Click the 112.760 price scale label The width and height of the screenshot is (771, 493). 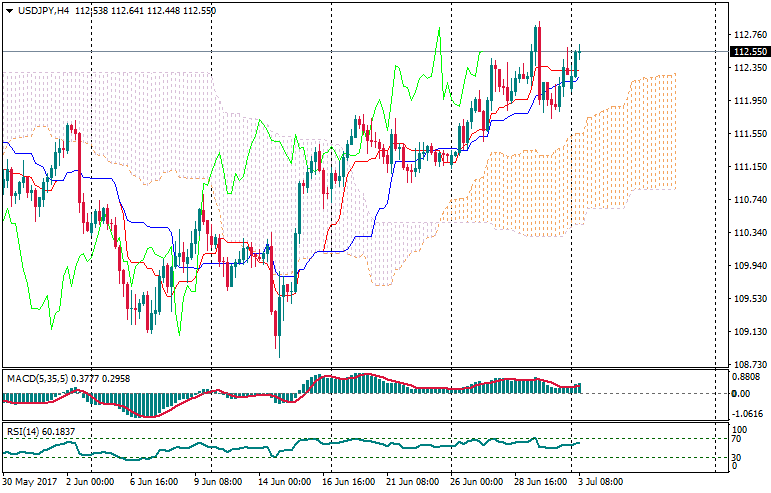pyautogui.click(x=749, y=35)
